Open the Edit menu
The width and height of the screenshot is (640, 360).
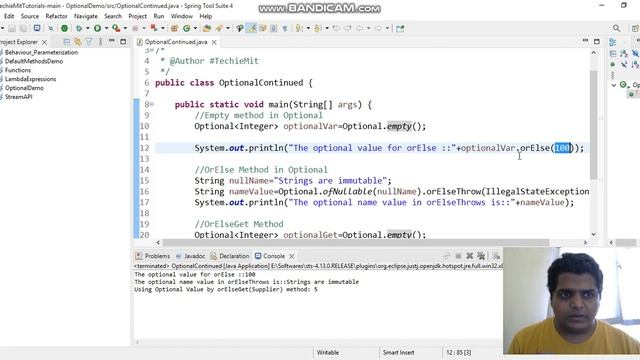[x=9, y=16]
